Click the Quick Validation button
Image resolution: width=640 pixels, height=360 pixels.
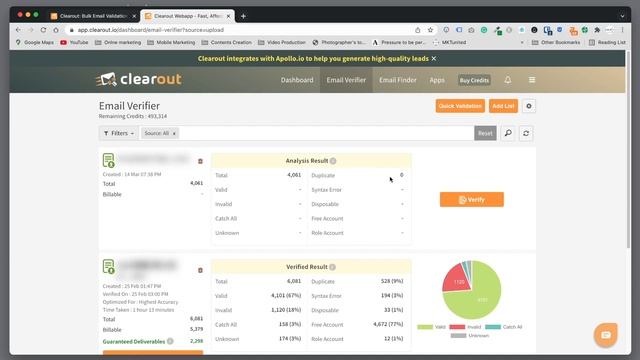coord(460,106)
